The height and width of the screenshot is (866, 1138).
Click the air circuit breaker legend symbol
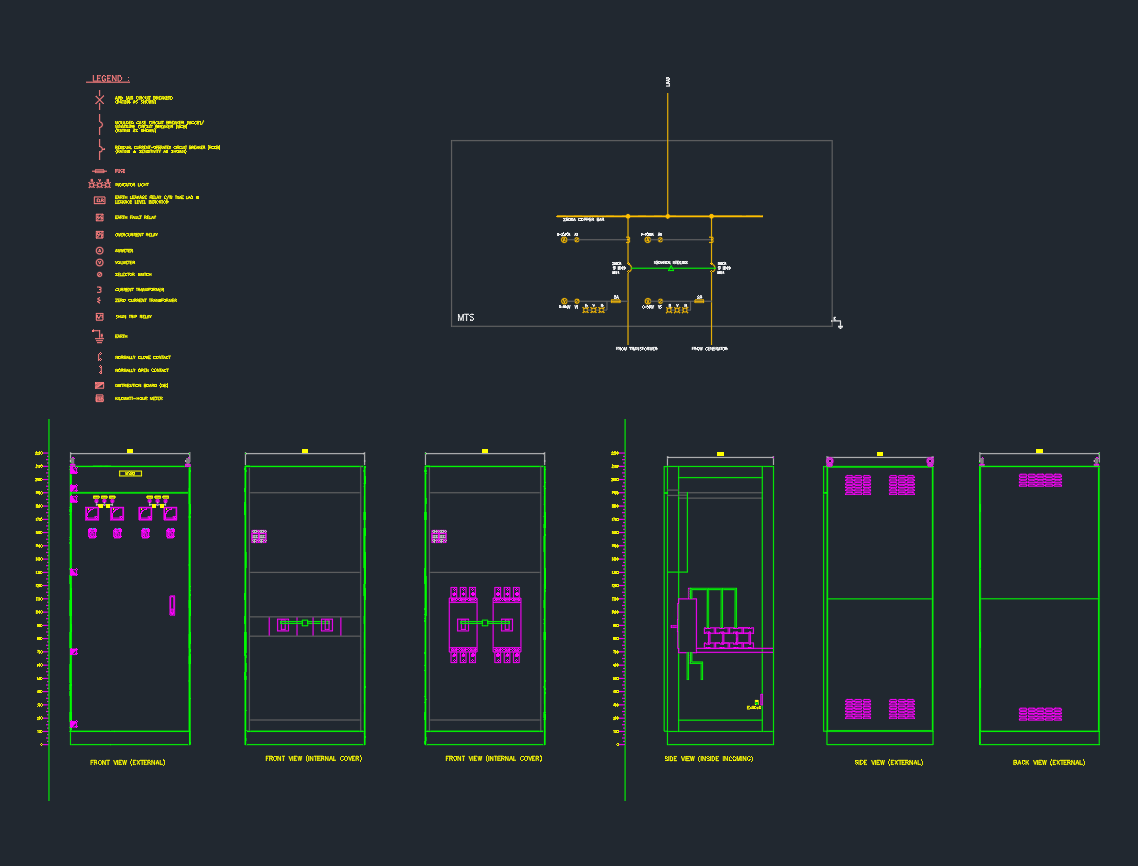[99, 100]
